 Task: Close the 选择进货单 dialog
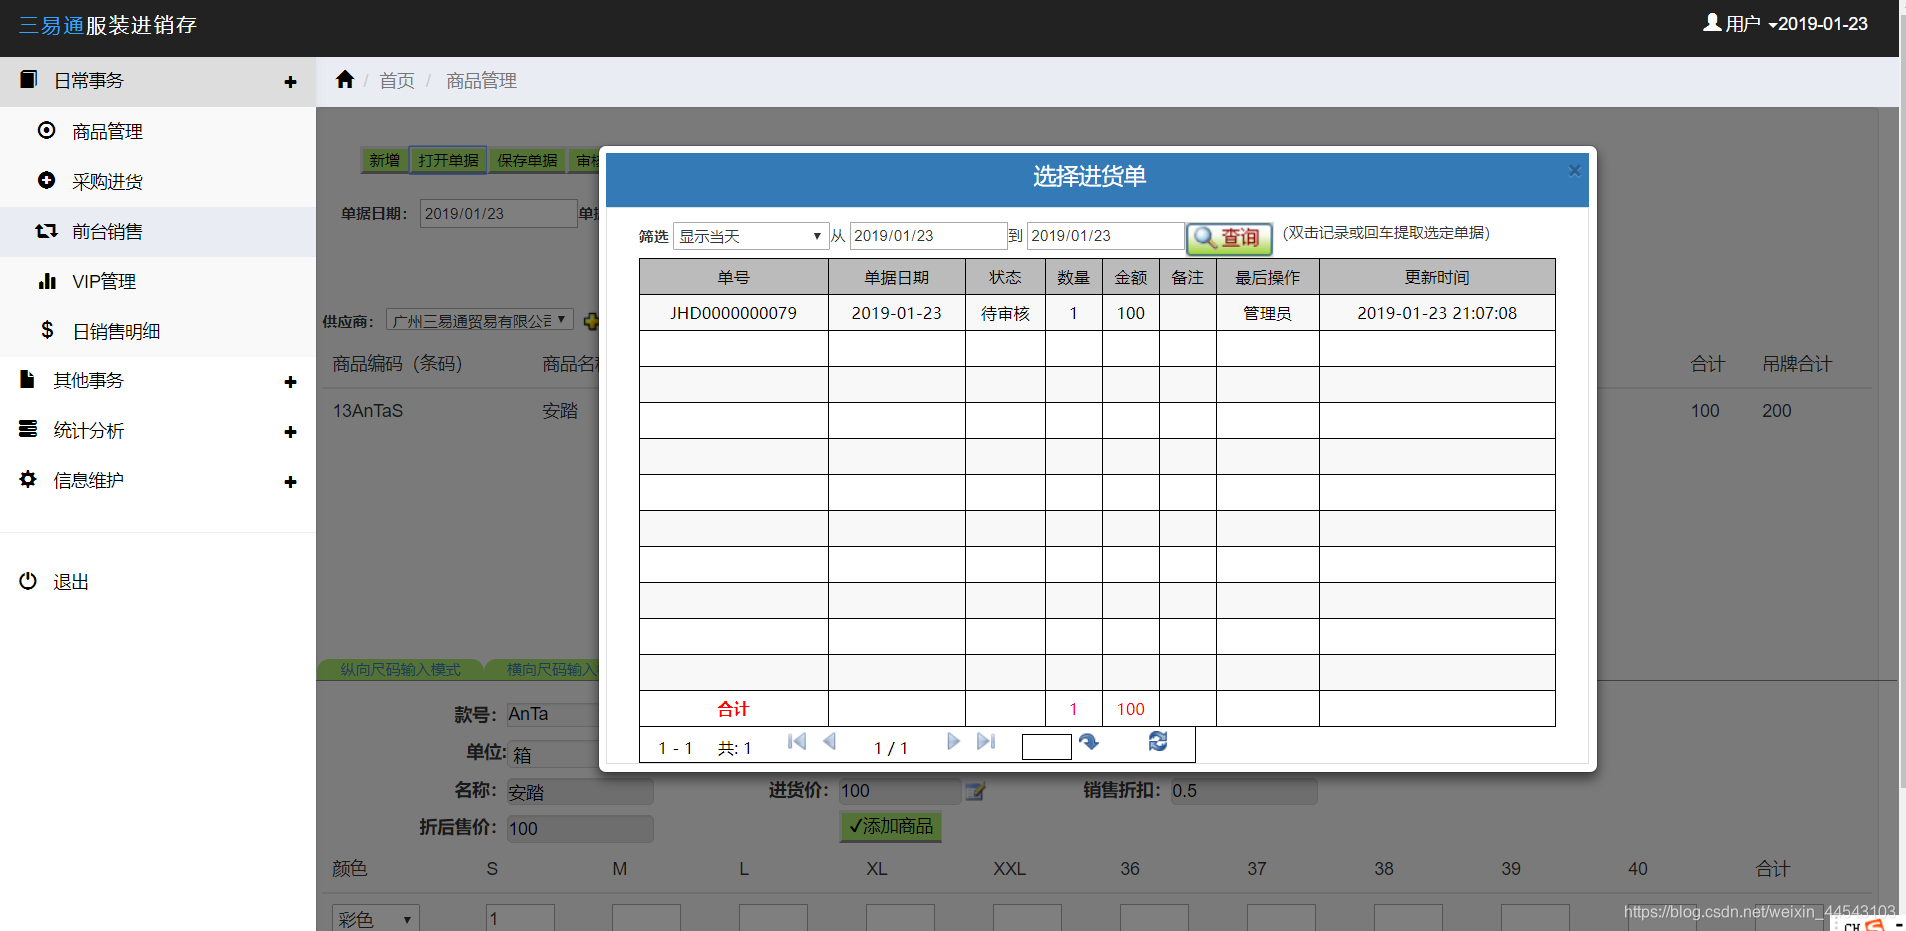pyautogui.click(x=1574, y=171)
